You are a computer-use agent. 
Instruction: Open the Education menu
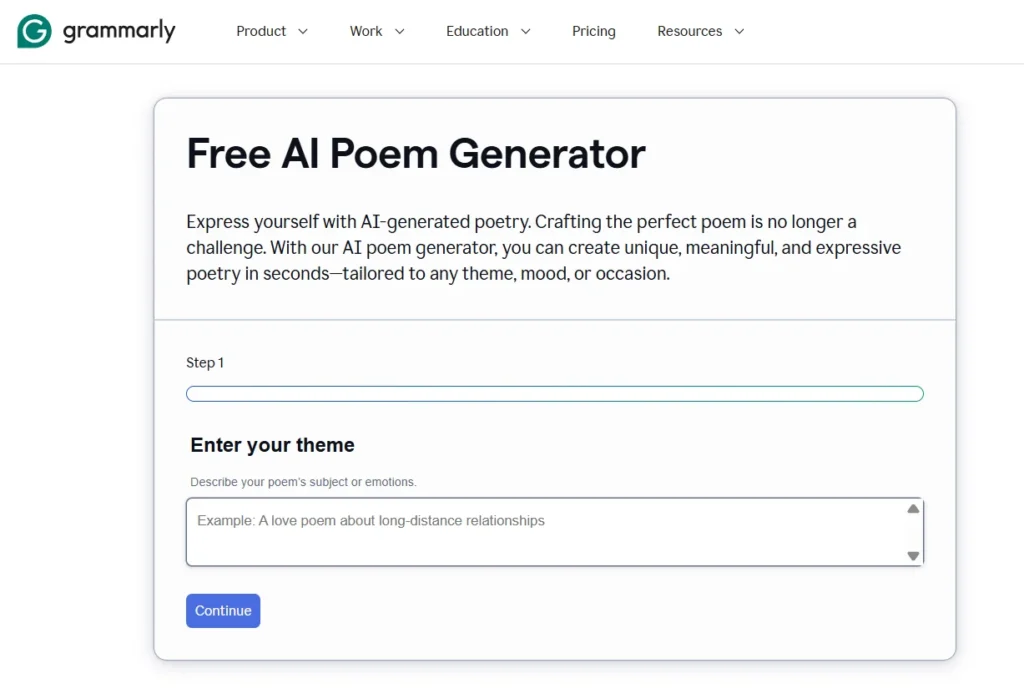[x=477, y=31]
